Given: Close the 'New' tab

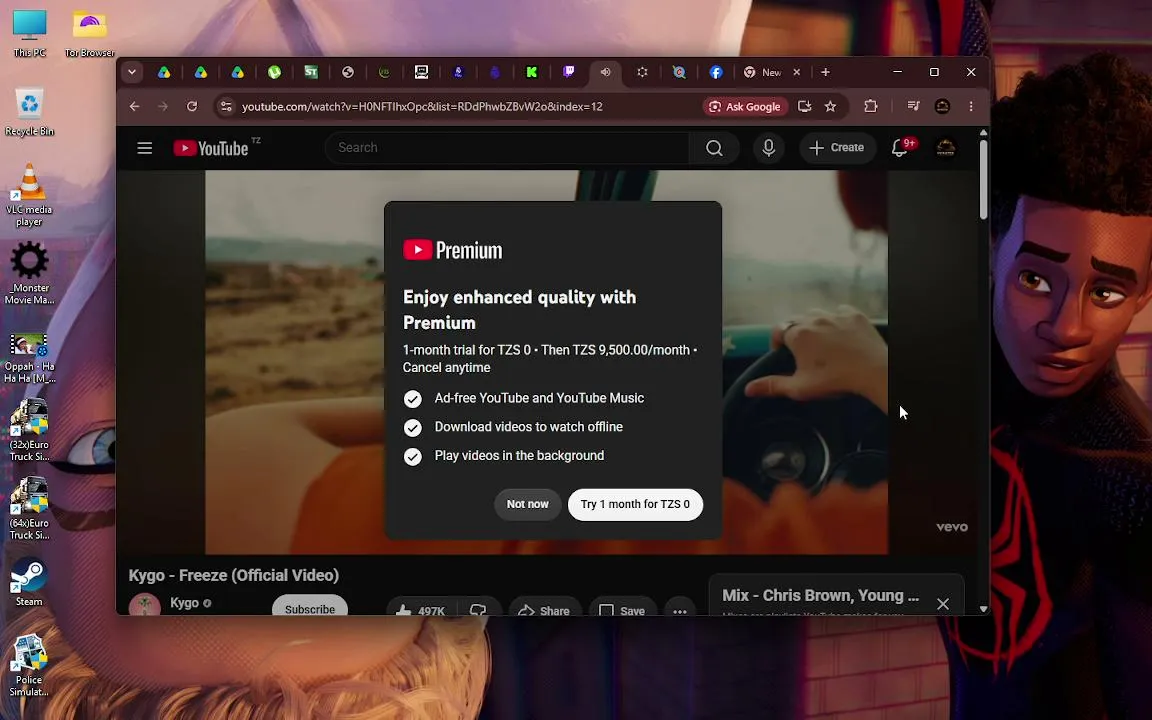Looking at the screenshot, I should tap(796, 72).
